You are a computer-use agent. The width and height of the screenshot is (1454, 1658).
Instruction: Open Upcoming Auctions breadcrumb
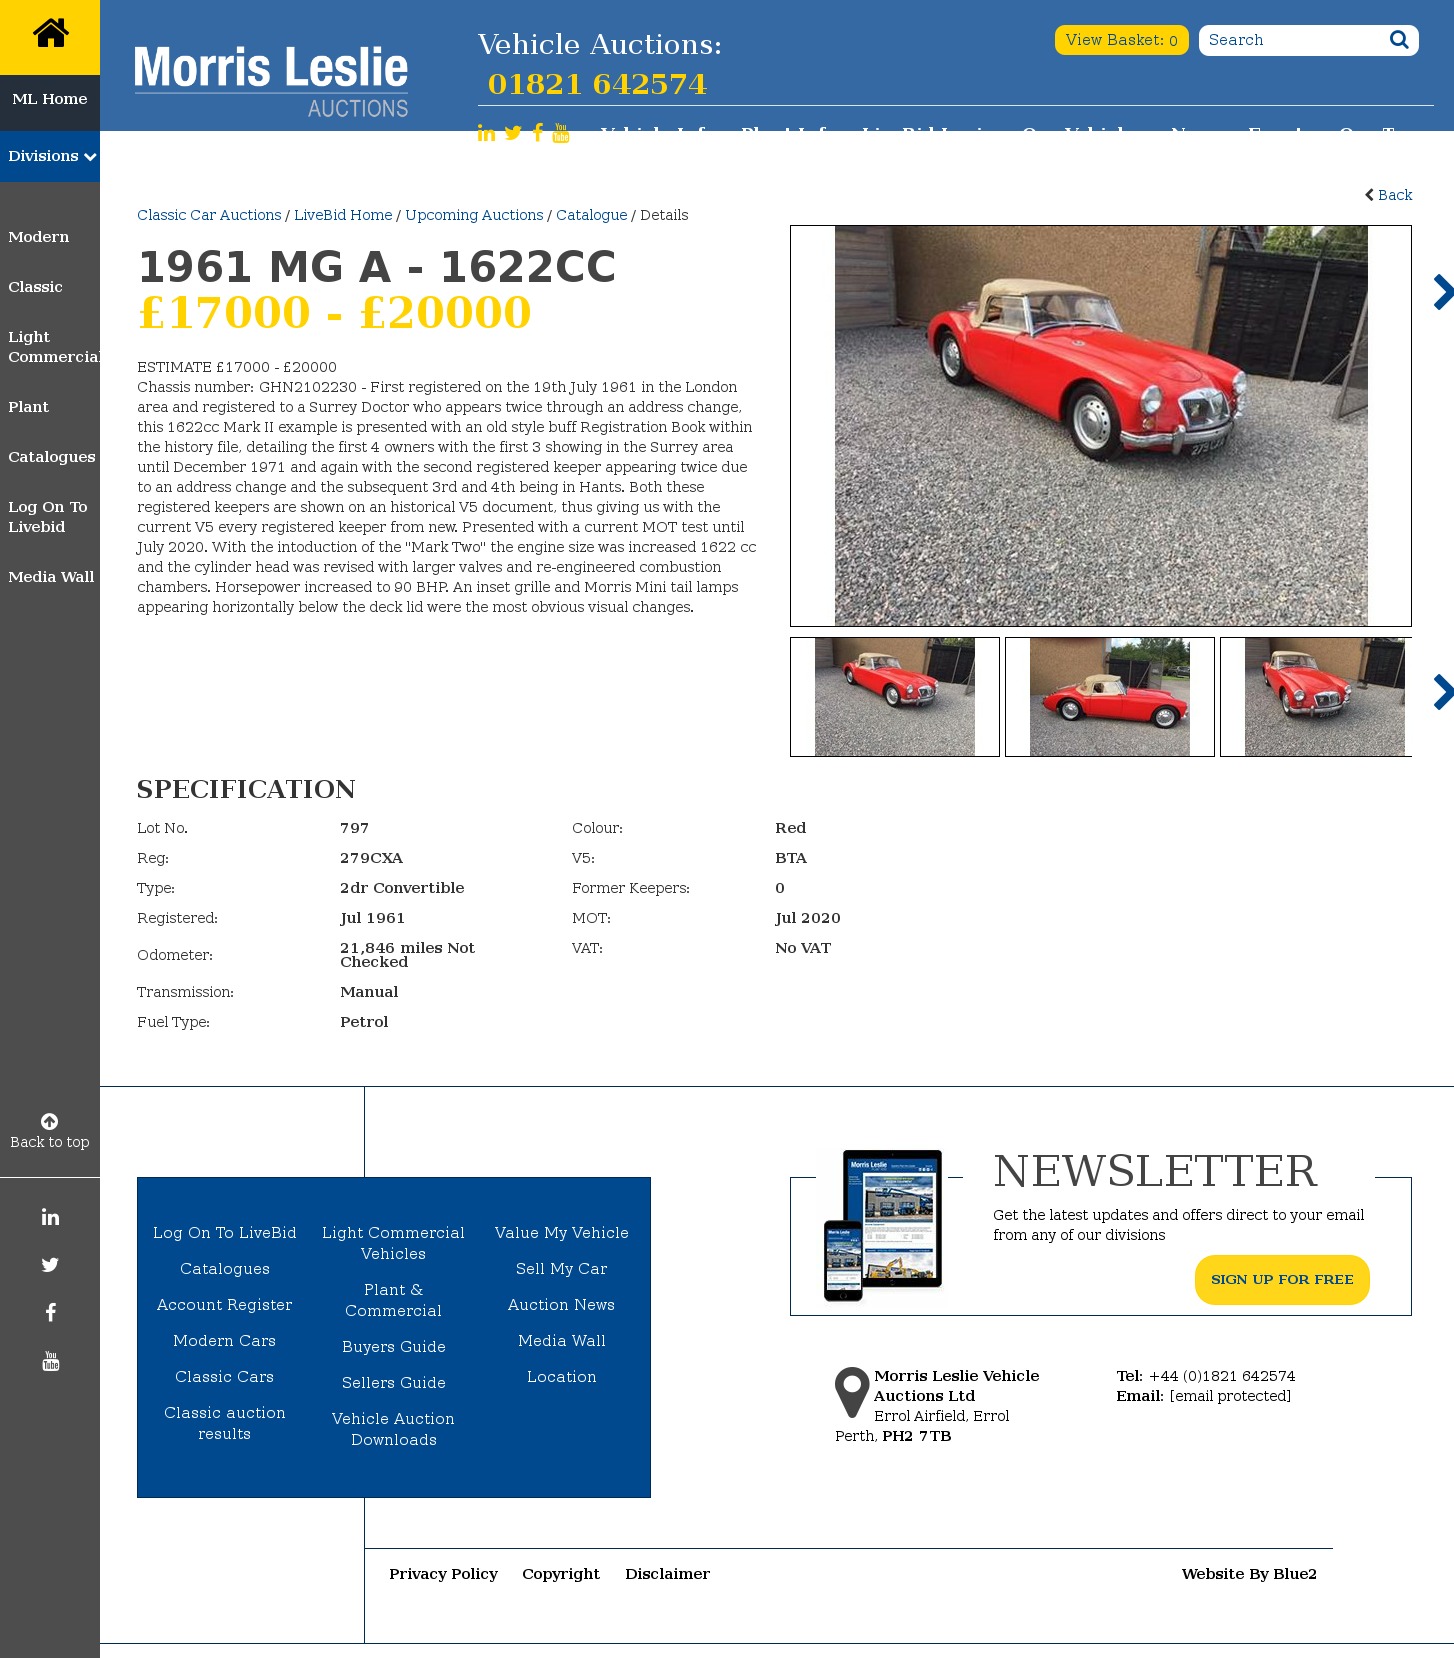click(x=474, y=215)
